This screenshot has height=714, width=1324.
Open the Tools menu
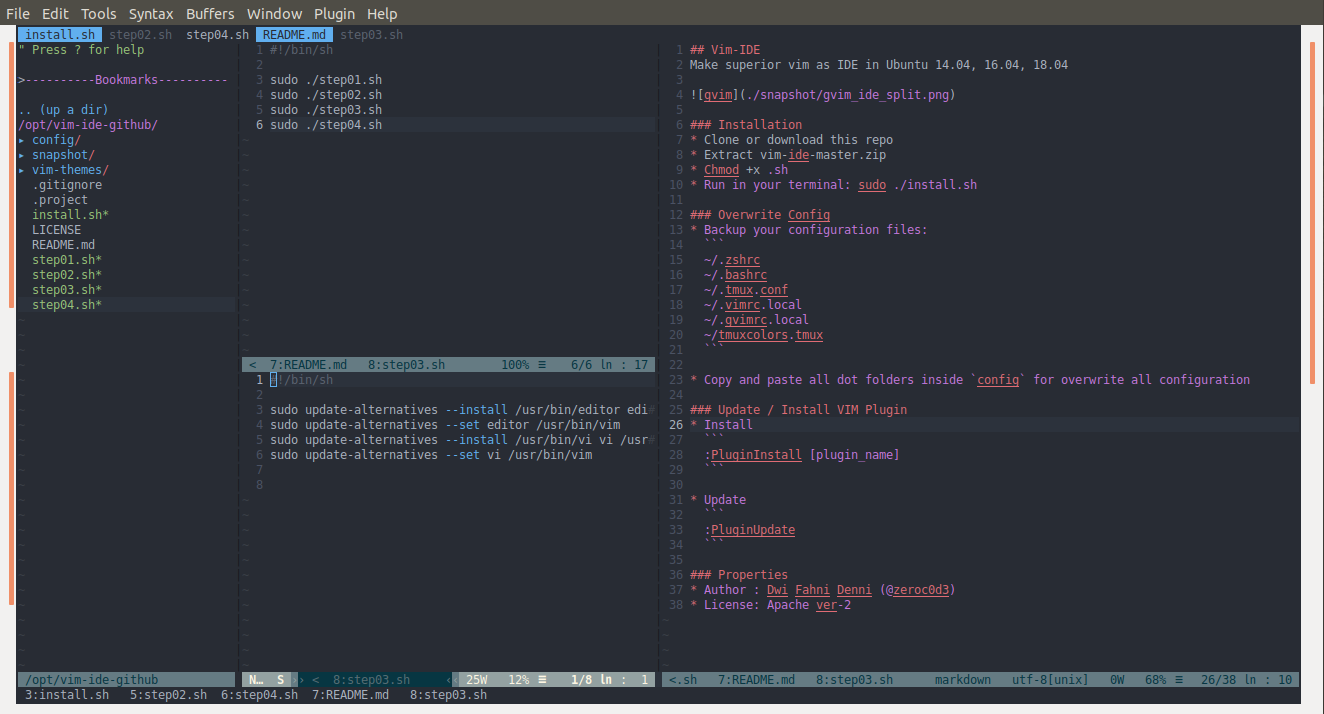[x=98, y=14]
